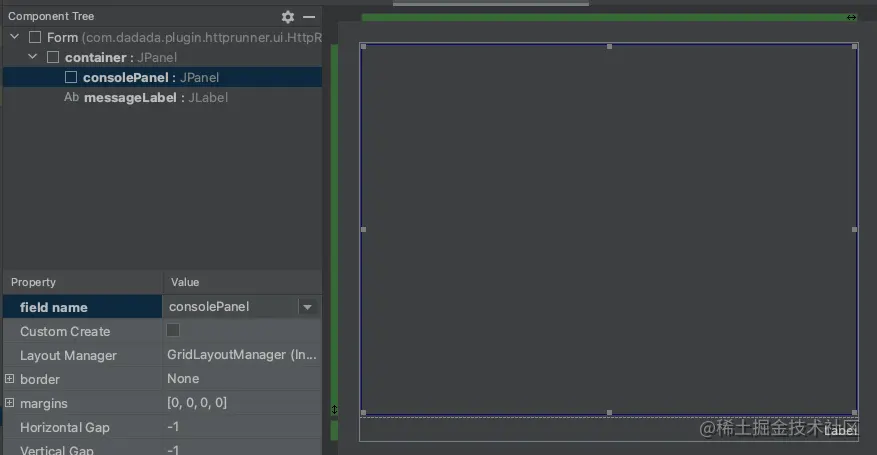Click the horizontal resize arrow on green column bar

pyautogui.click(x=851, y=18)
